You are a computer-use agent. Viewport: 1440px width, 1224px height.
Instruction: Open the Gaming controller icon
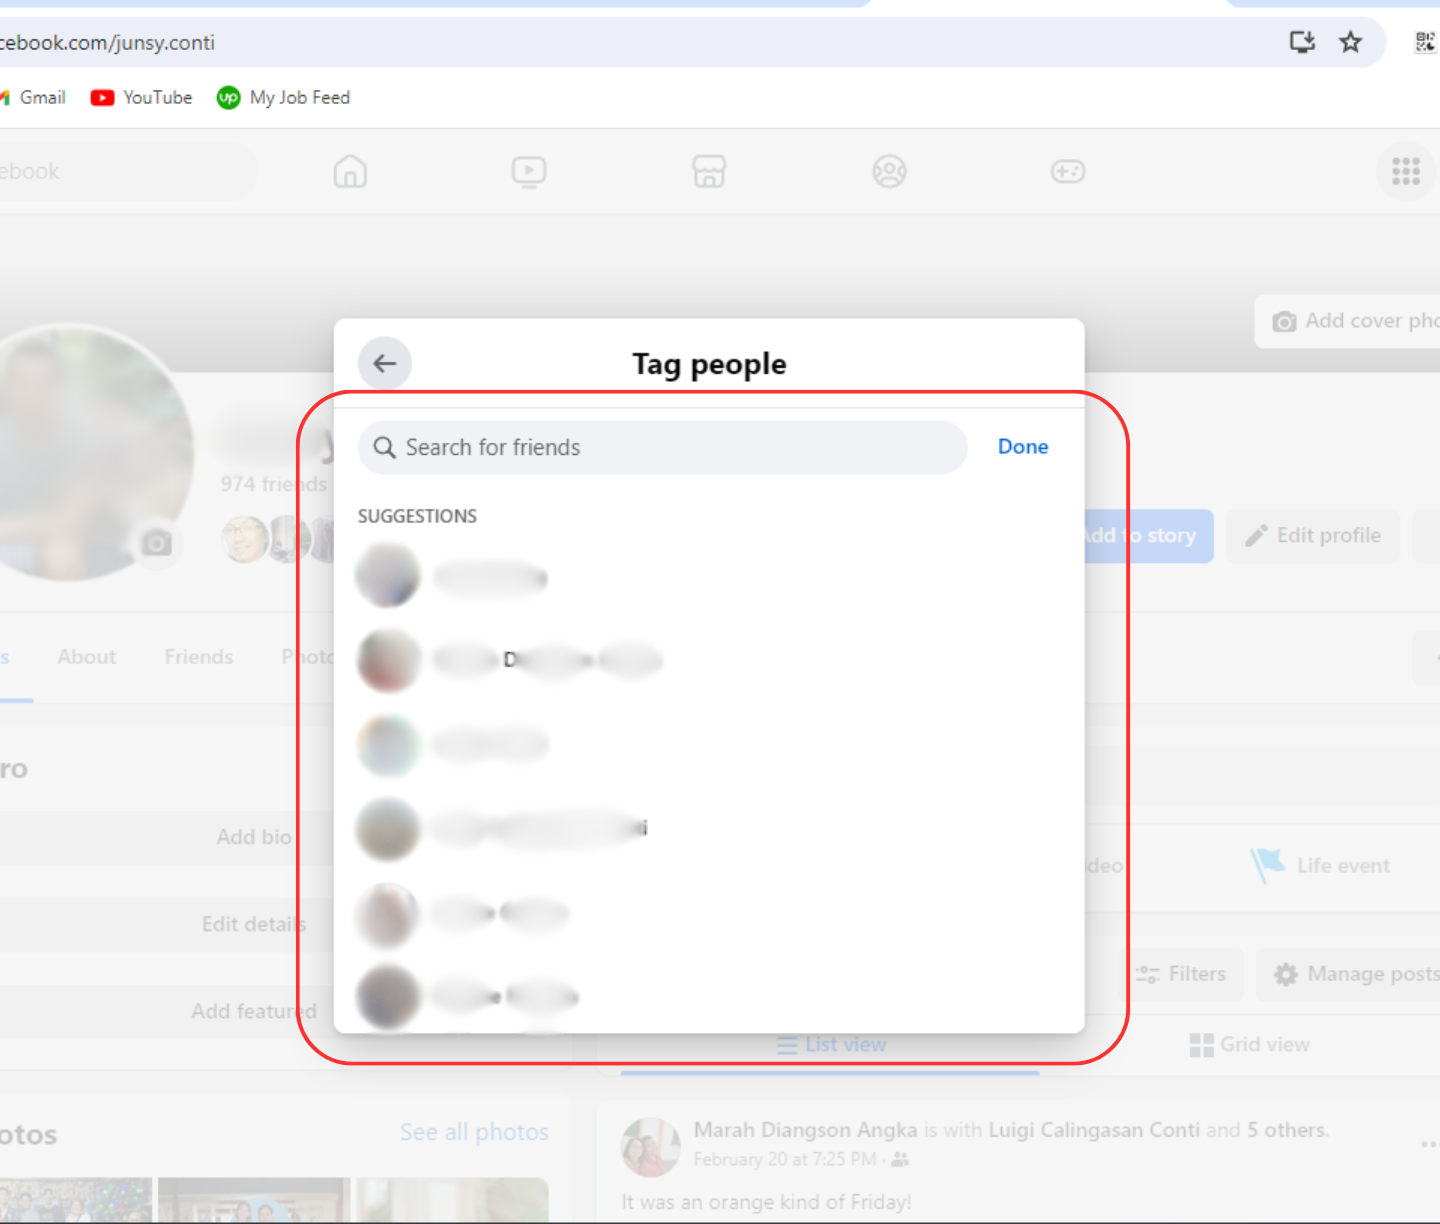pyautogui.click(x=1068, y=171)
